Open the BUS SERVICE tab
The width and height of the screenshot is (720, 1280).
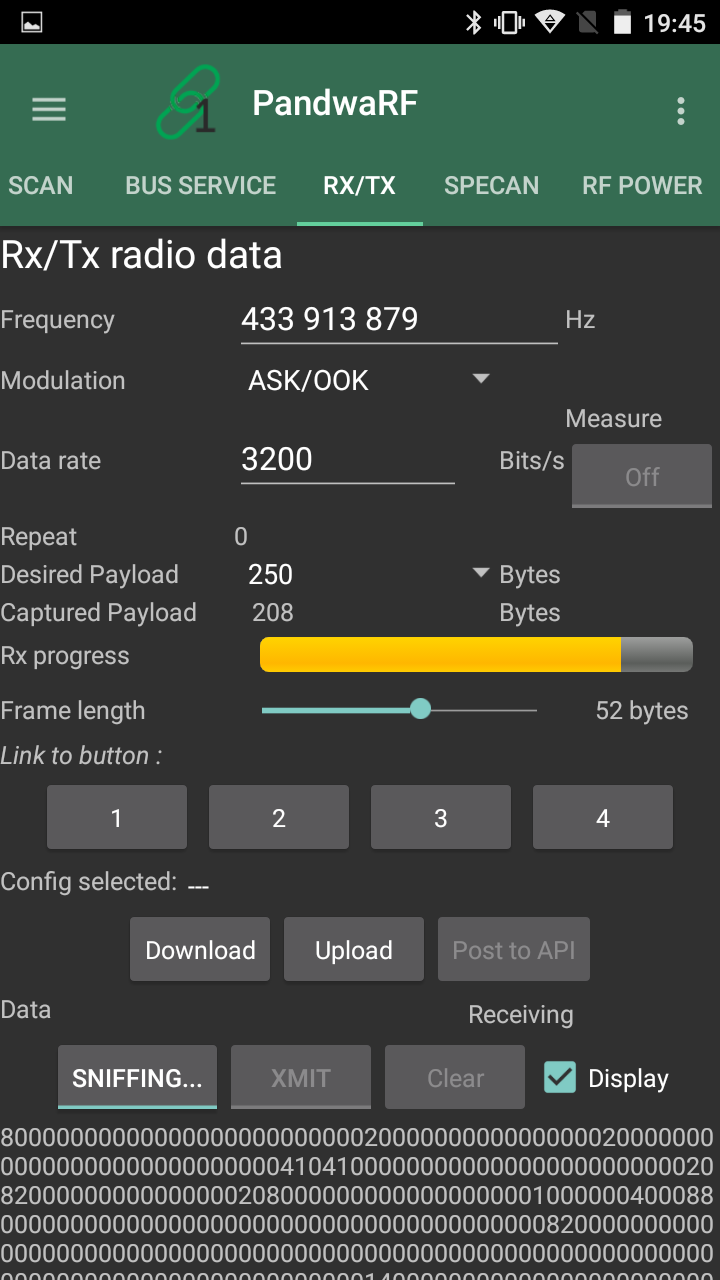click(200, 185)
